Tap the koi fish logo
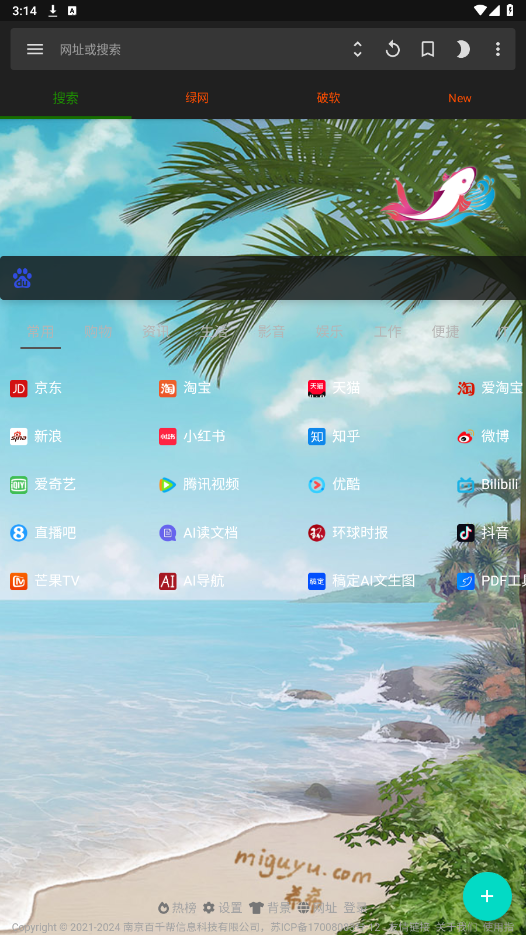 (438, 196)
